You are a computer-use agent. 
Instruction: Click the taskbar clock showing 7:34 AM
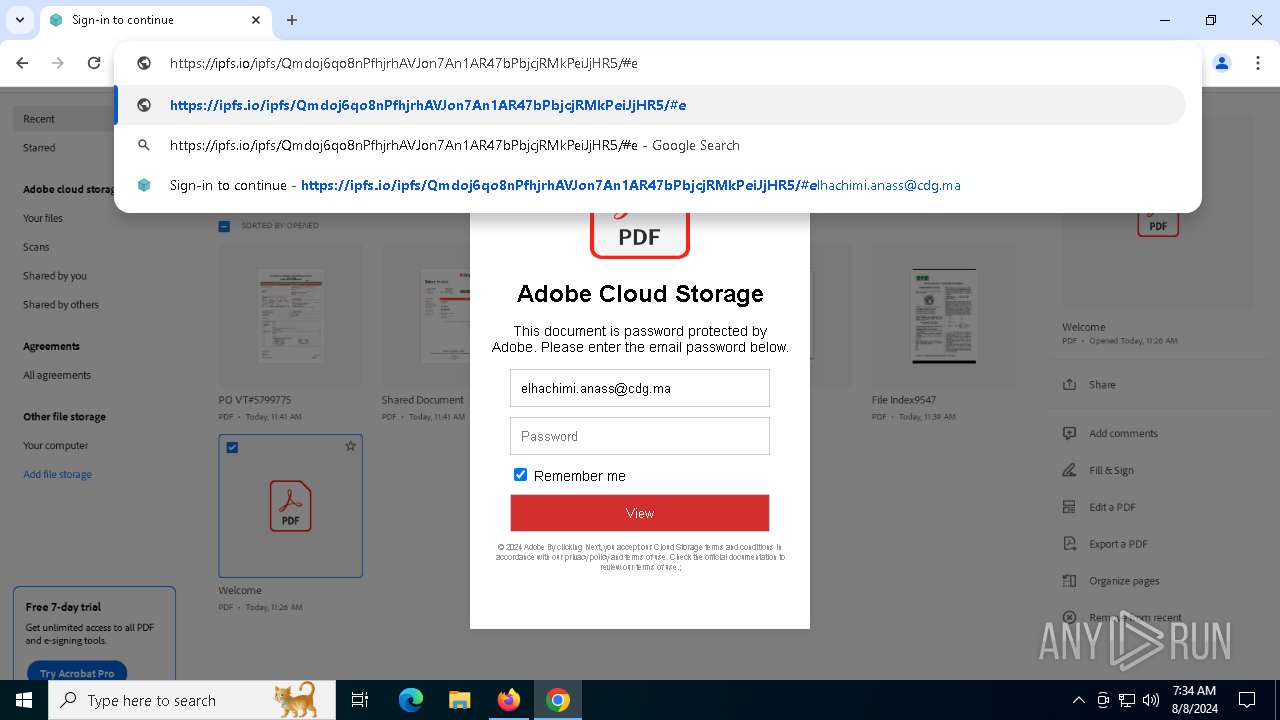click(x=1194, y=700)
